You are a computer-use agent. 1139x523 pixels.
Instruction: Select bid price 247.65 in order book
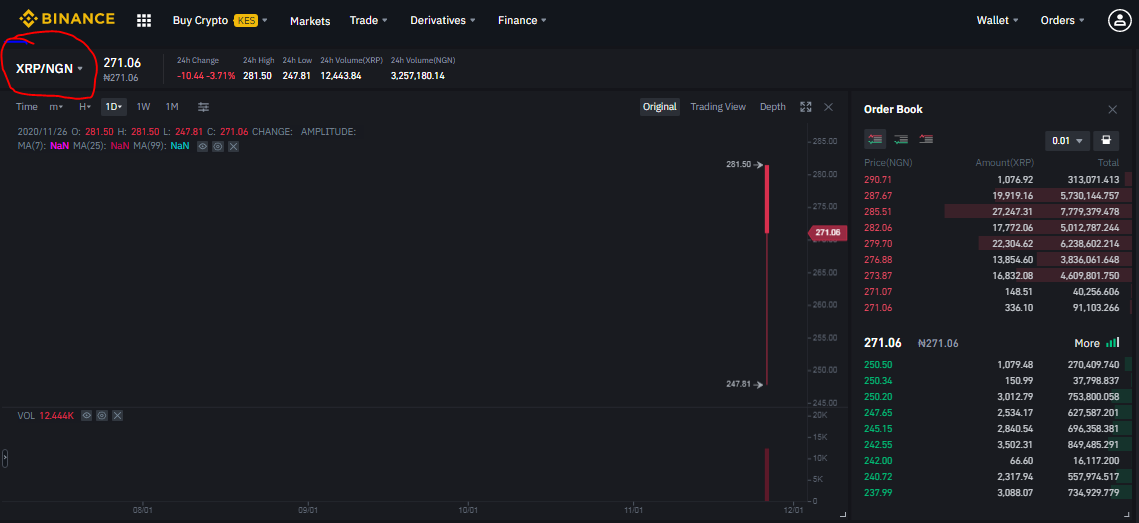pyautogui.click(x=878, y=413)
